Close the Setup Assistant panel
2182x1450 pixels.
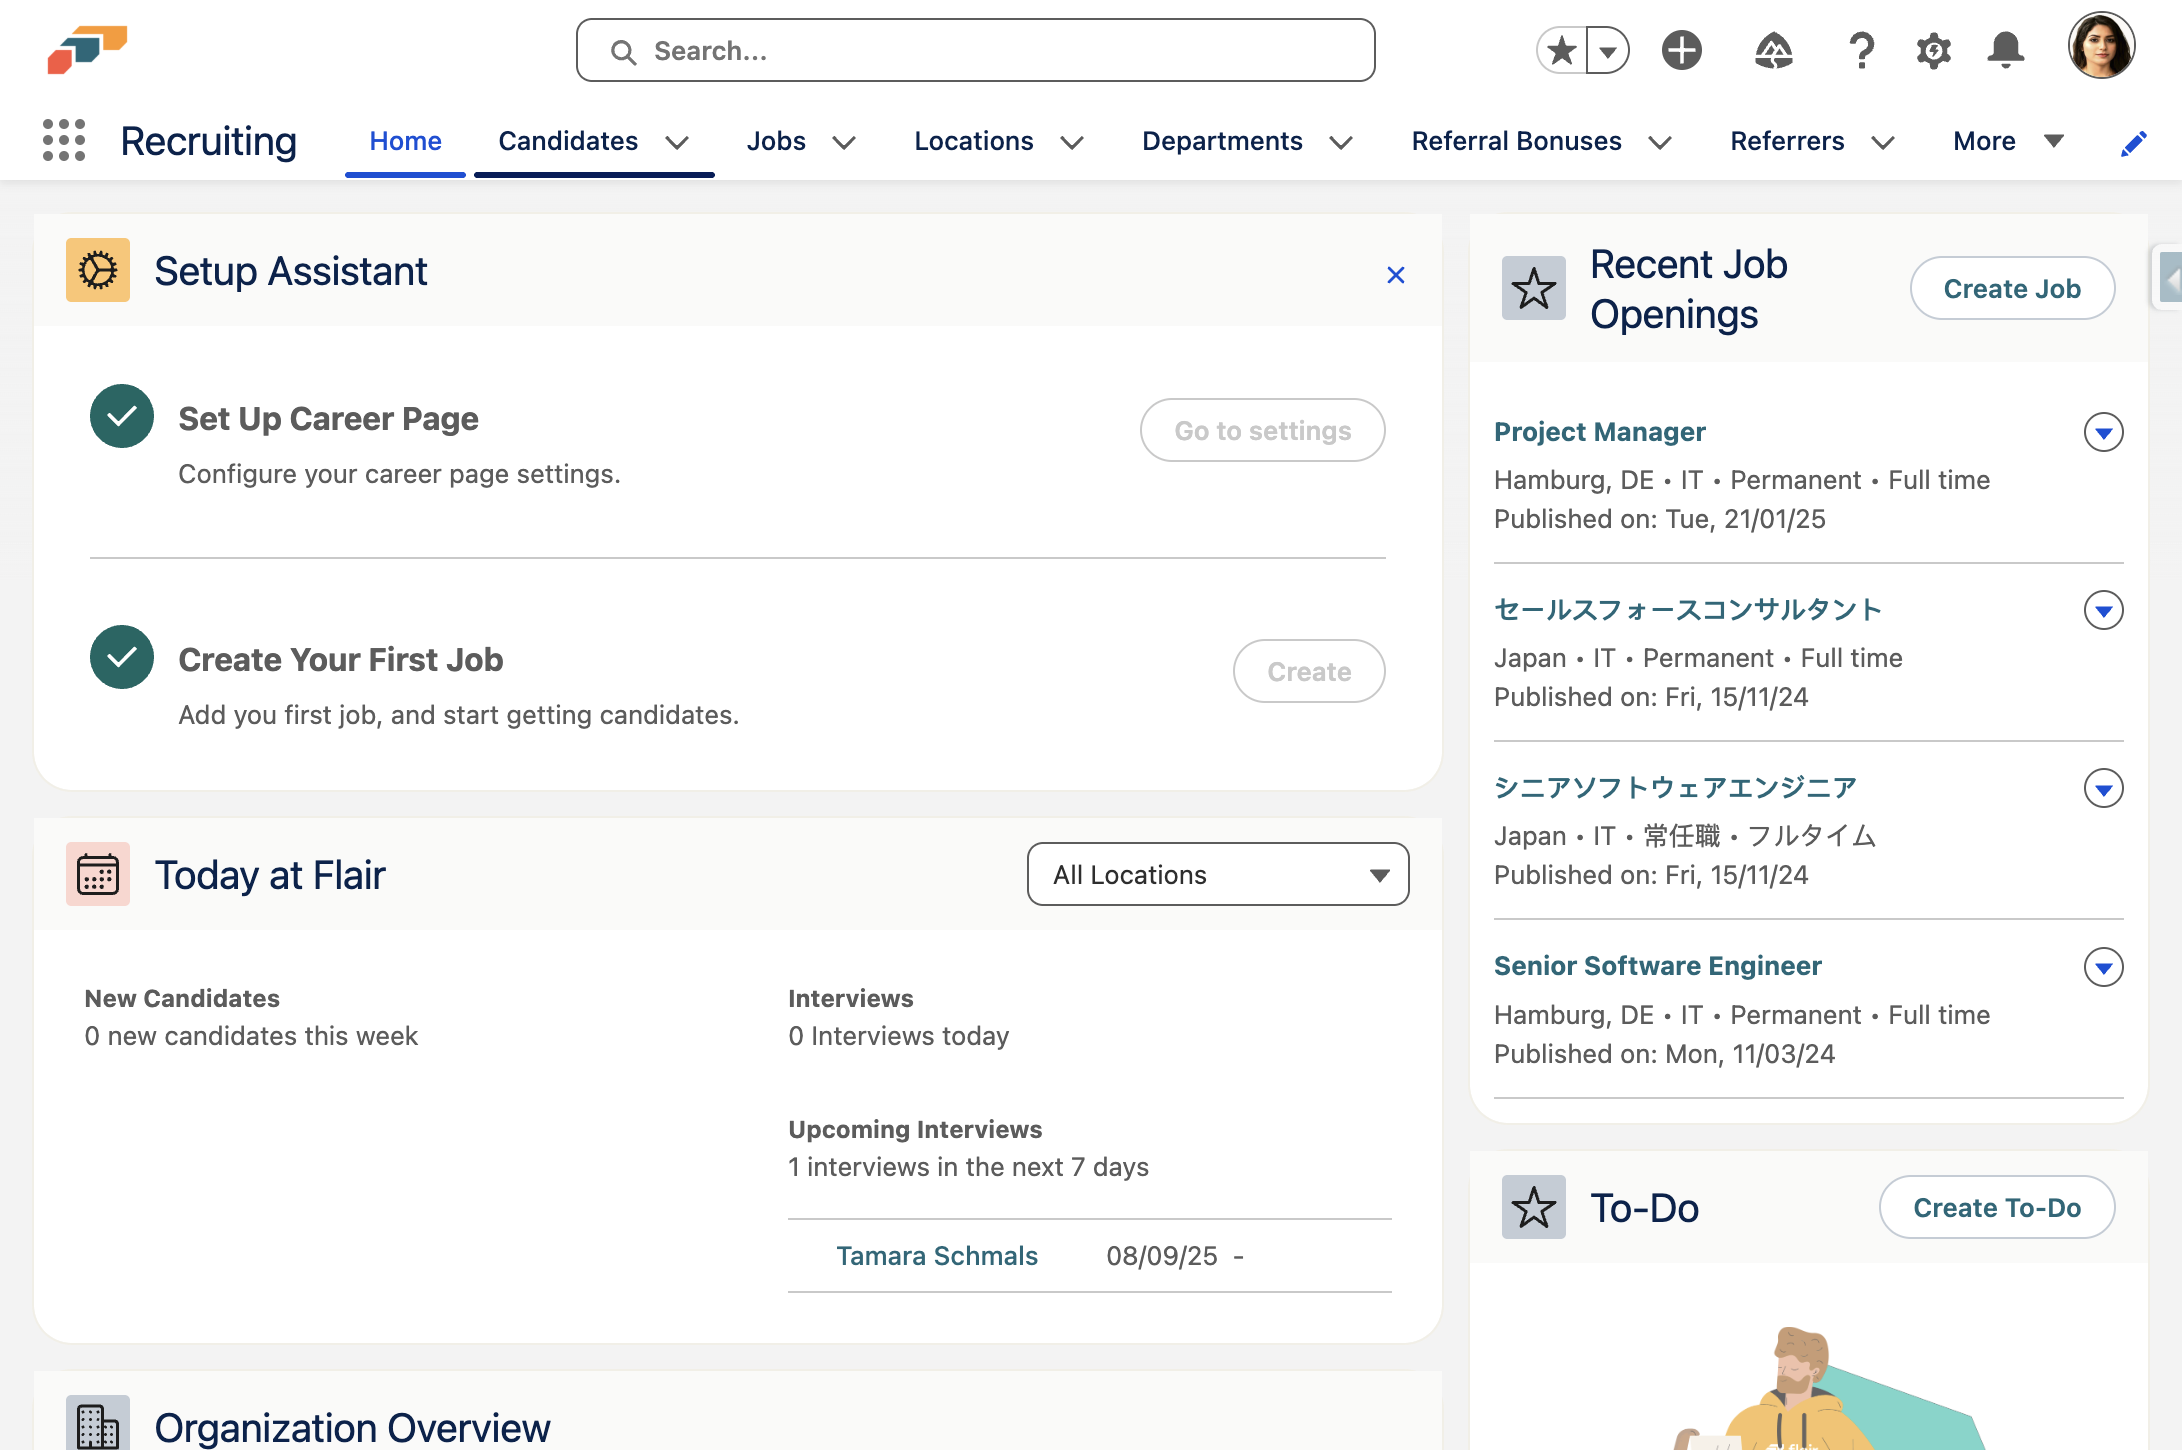pos(1396,275)
